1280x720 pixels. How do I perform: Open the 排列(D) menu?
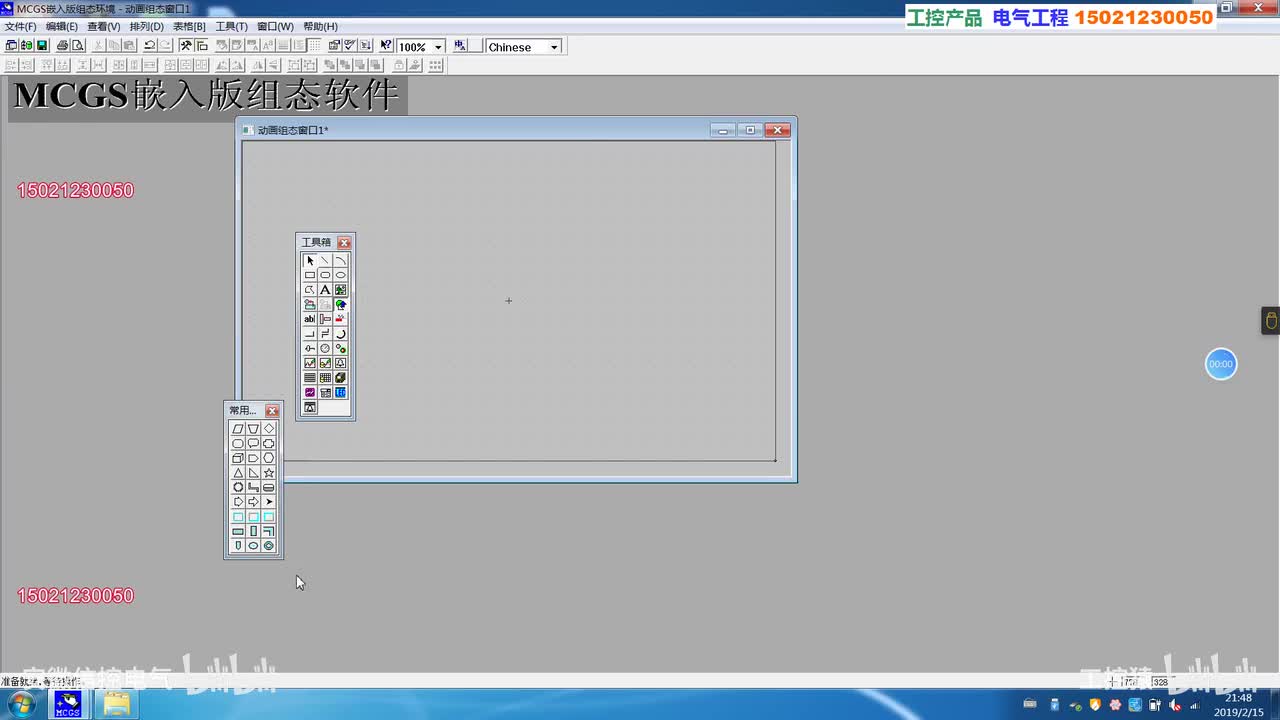[147, 26]
